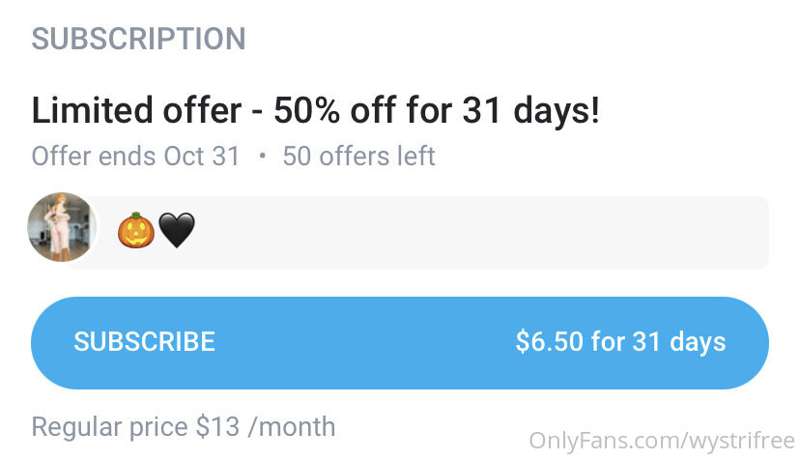
Task: Click the "Offer ends Oct 31" label
Action: click(135, 156)
